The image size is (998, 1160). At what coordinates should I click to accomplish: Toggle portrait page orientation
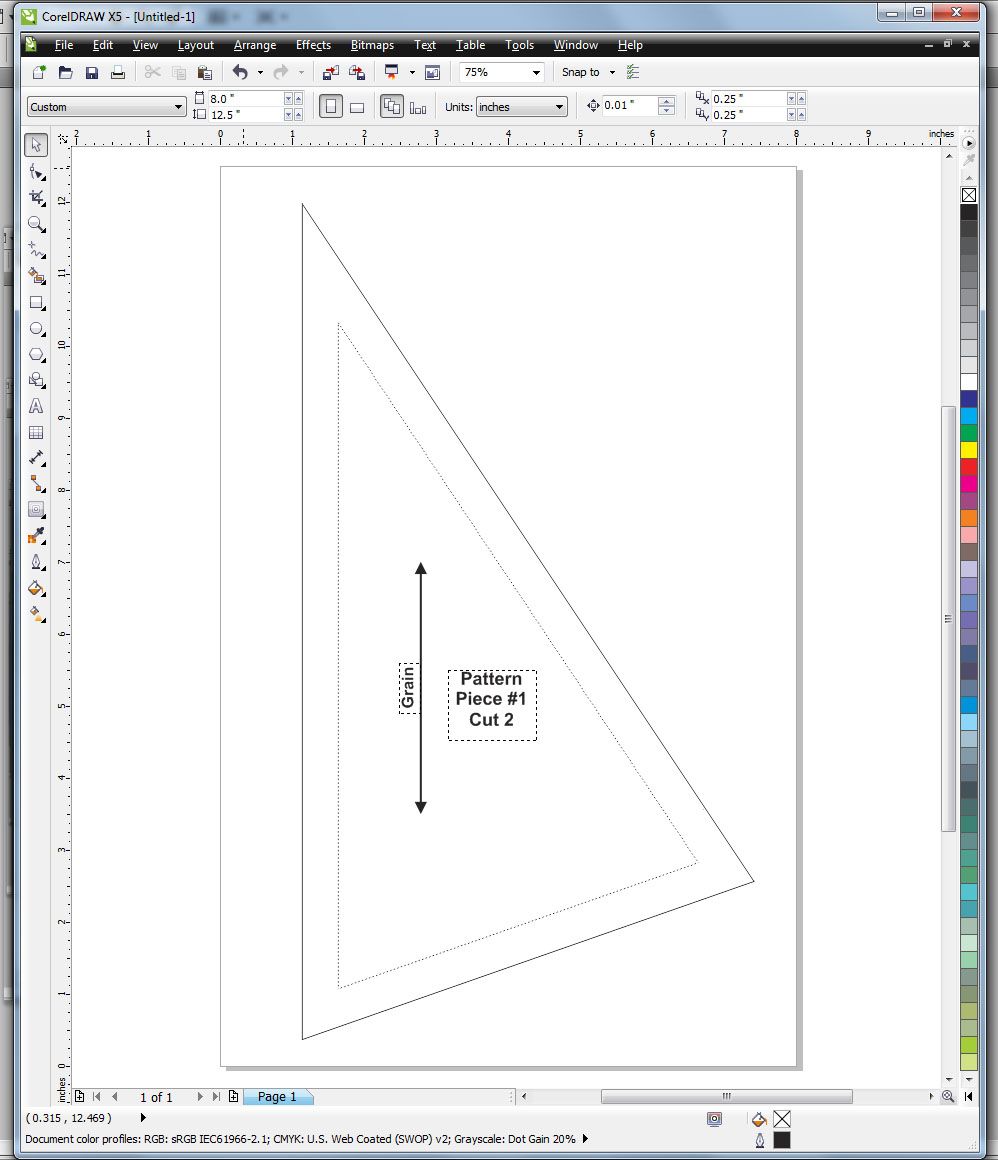pos(330,105)
